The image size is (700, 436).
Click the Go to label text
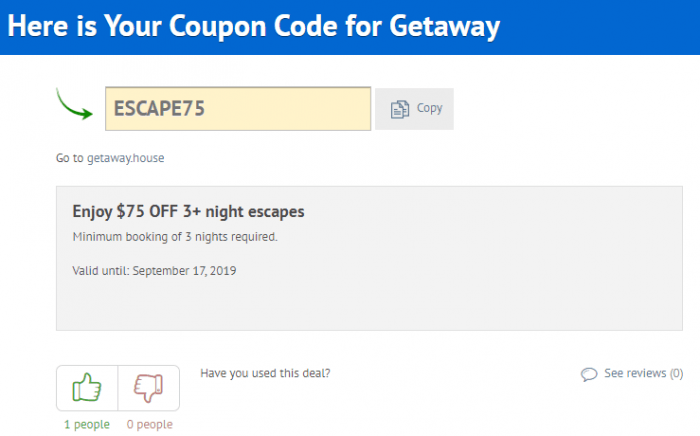coord(70,158)
